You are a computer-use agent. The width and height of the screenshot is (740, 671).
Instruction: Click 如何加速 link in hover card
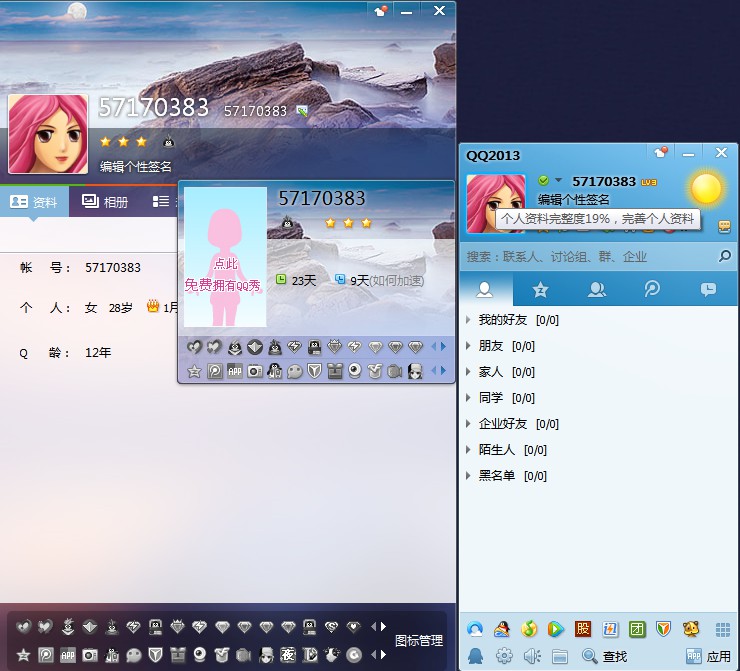coord(396,281)
